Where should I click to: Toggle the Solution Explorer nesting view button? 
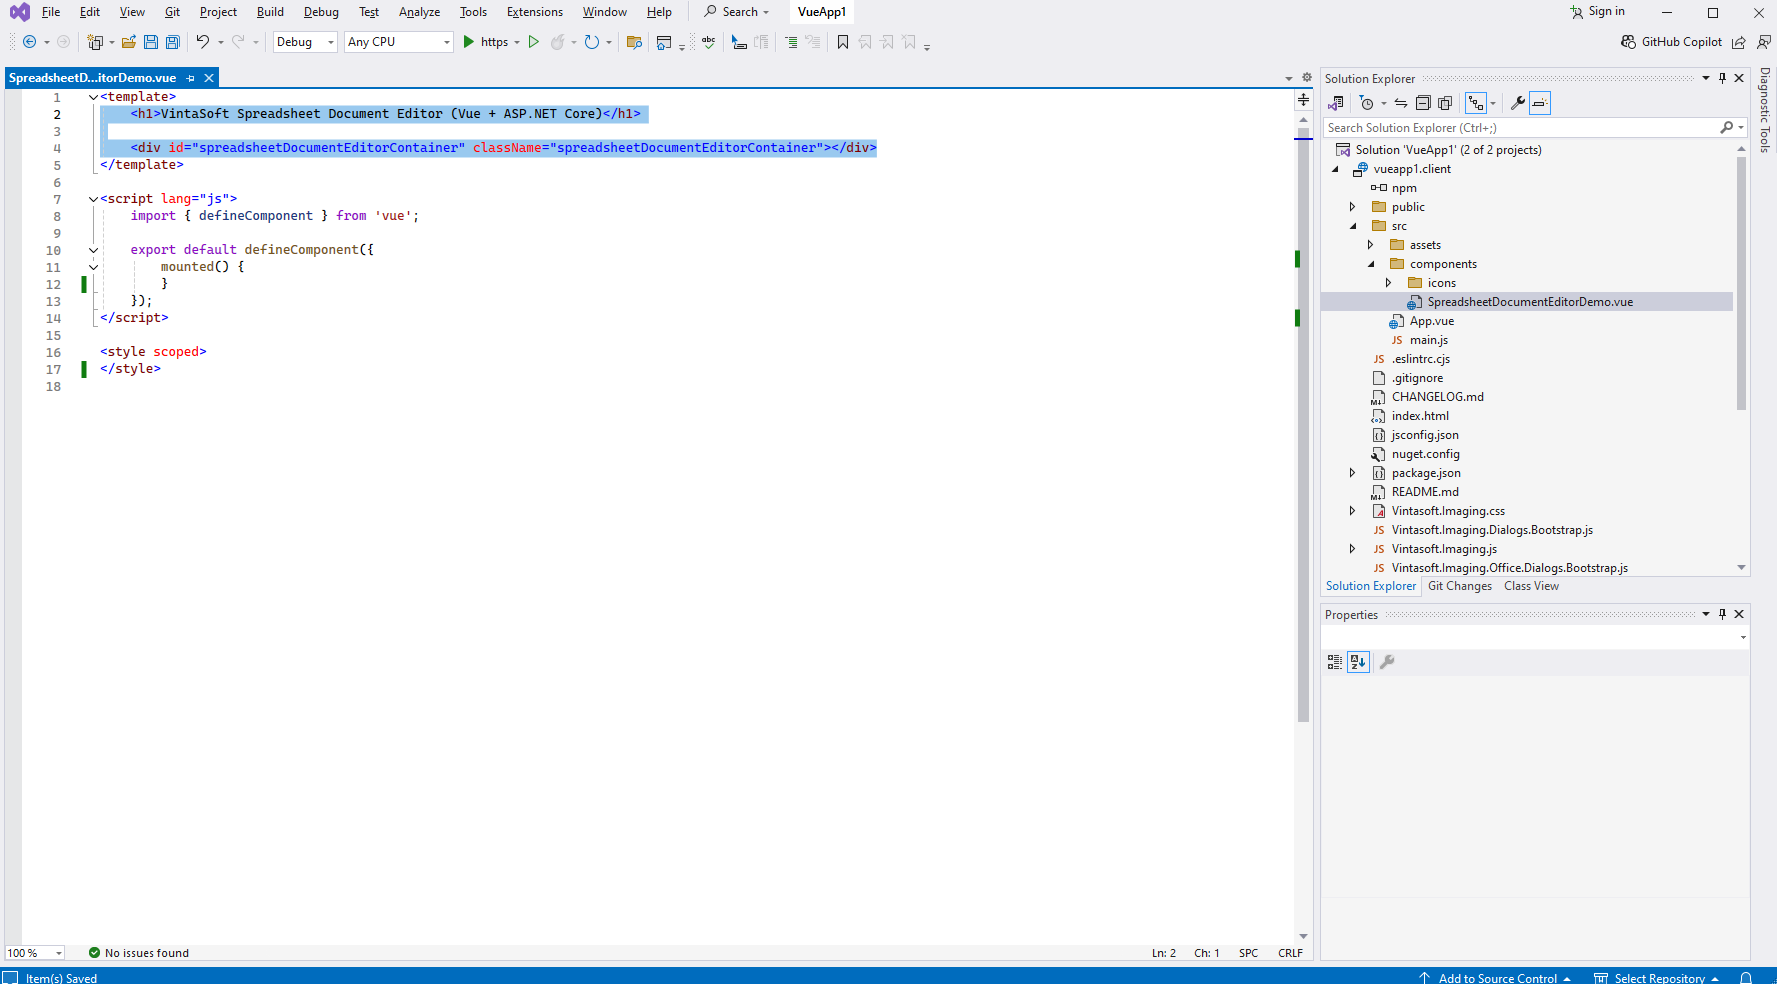[1476, 103]
